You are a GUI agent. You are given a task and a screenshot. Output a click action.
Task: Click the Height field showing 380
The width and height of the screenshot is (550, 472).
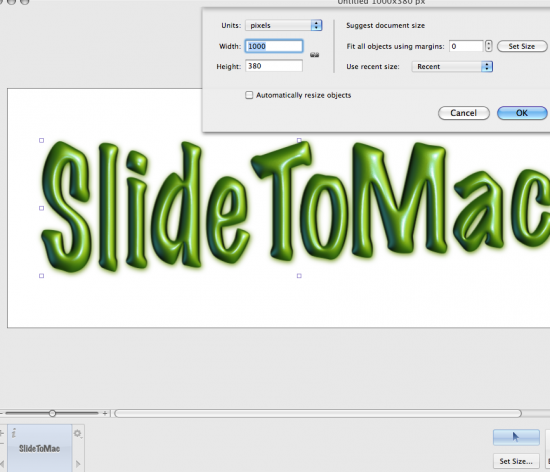[x=274, y=66]
